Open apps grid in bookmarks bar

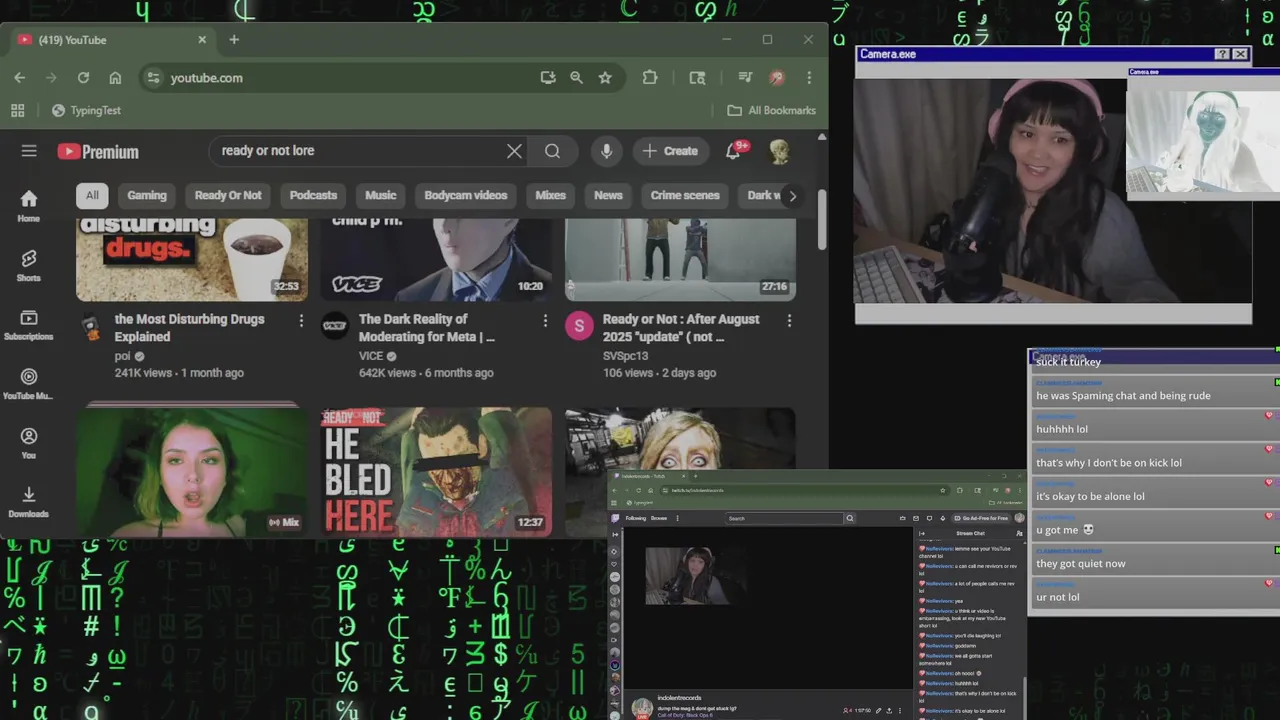coord(17,110)
